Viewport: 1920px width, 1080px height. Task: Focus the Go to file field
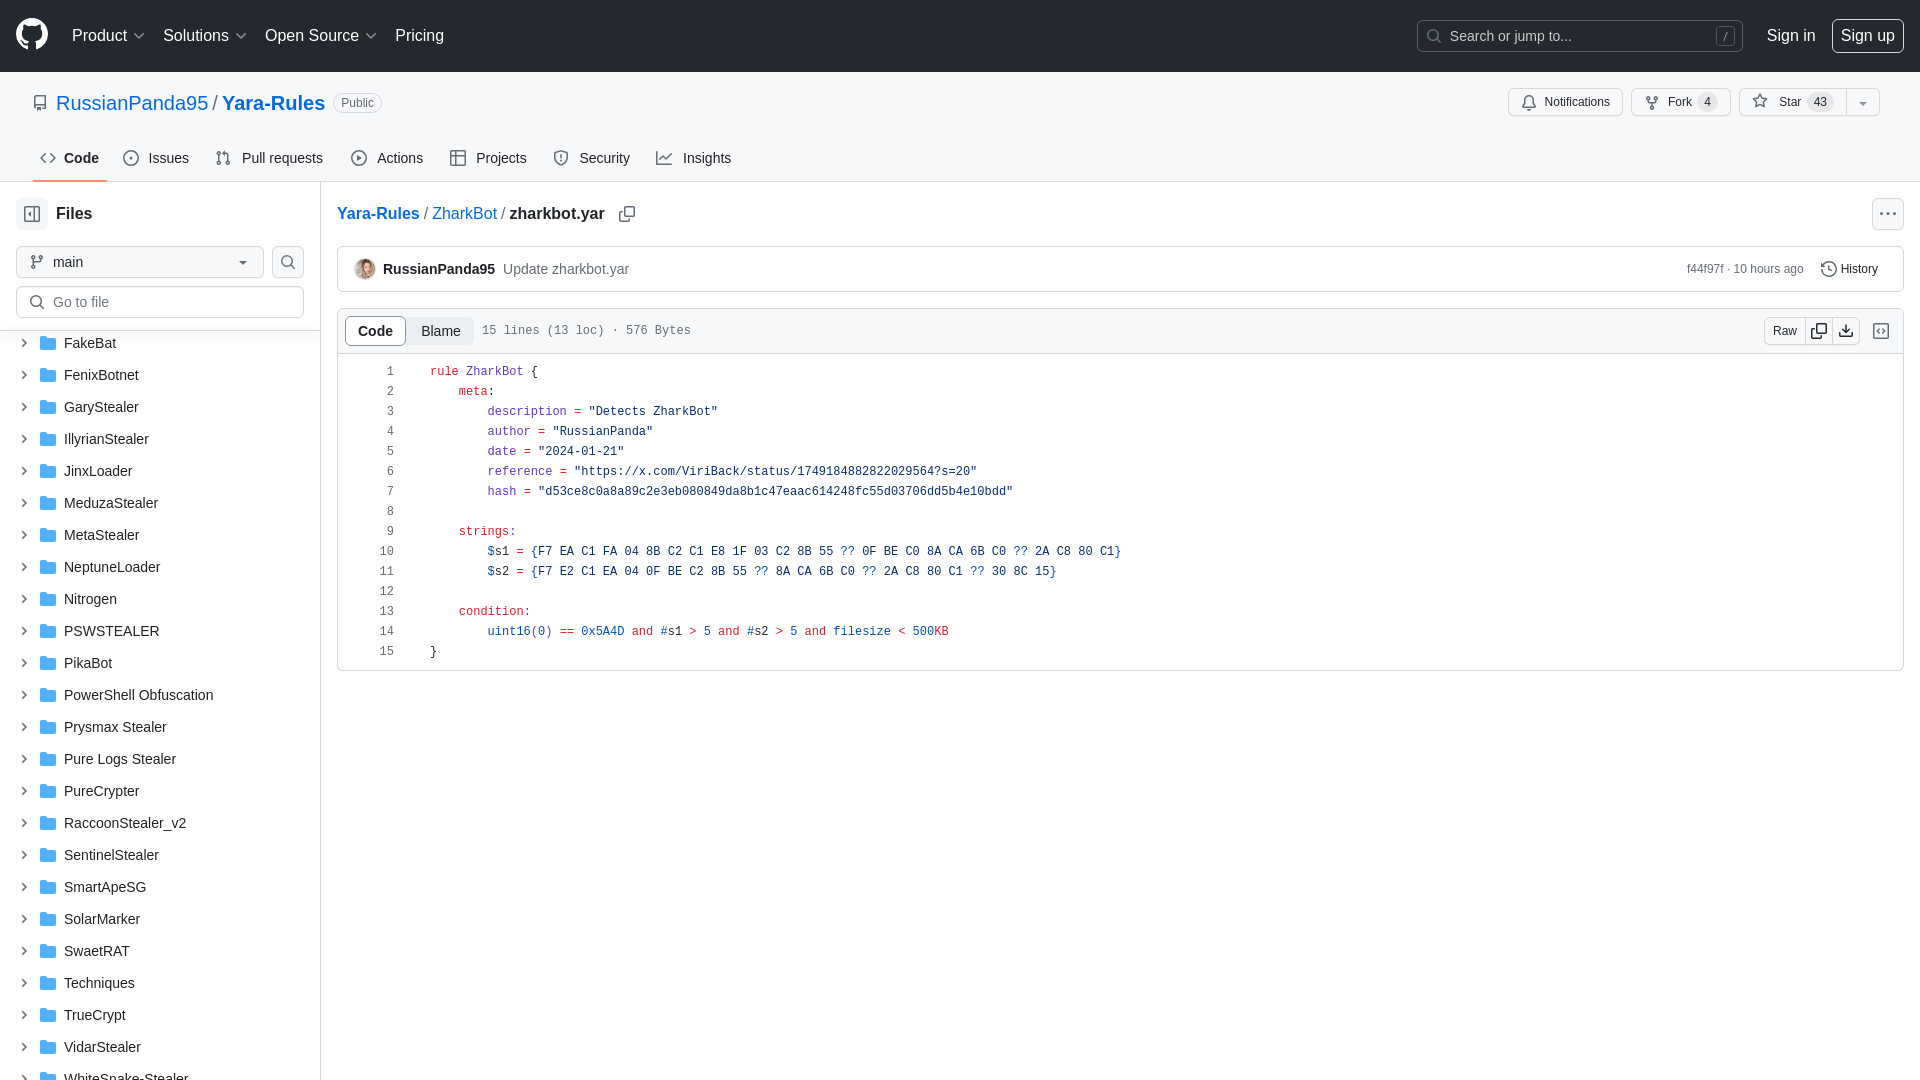160,302
